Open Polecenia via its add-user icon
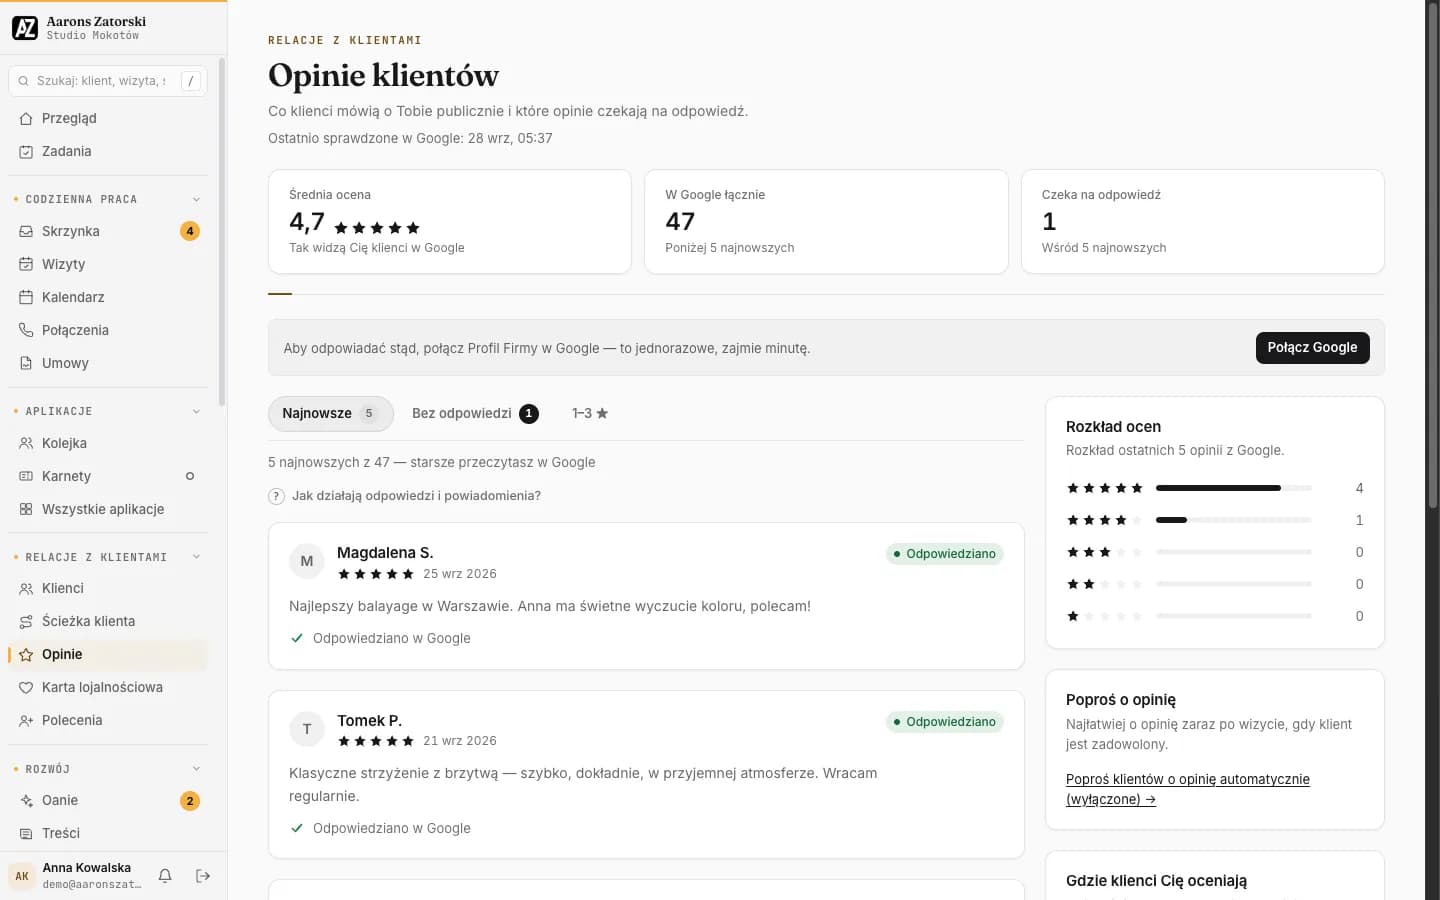1440x900 pixels. (x=26, y=720)
